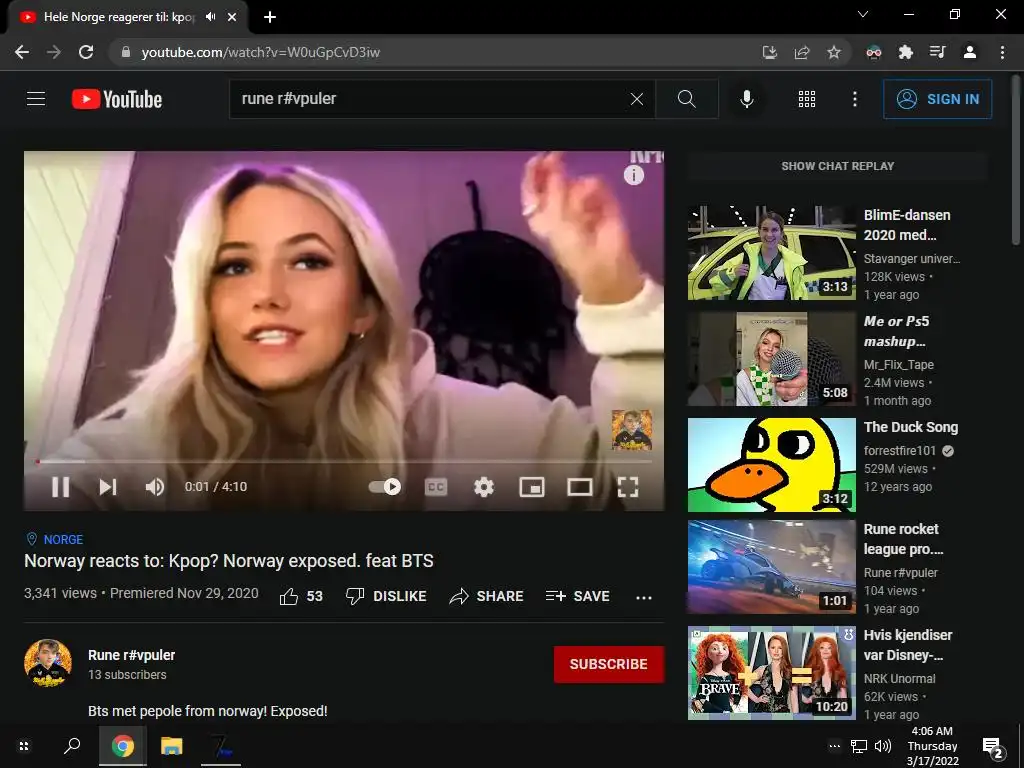Click the address bar URL
Viewport: 1024px width, 768px height.
click(261, 52)
